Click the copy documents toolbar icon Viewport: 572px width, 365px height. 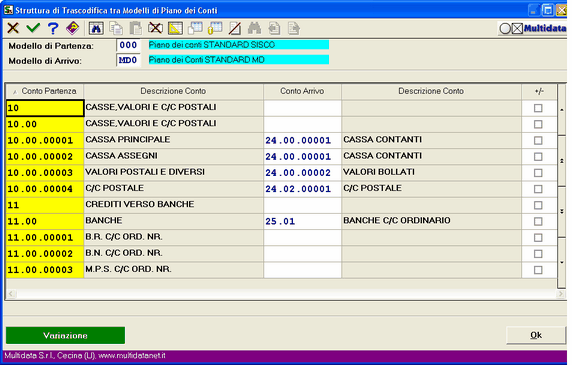[x=116, y=28]
